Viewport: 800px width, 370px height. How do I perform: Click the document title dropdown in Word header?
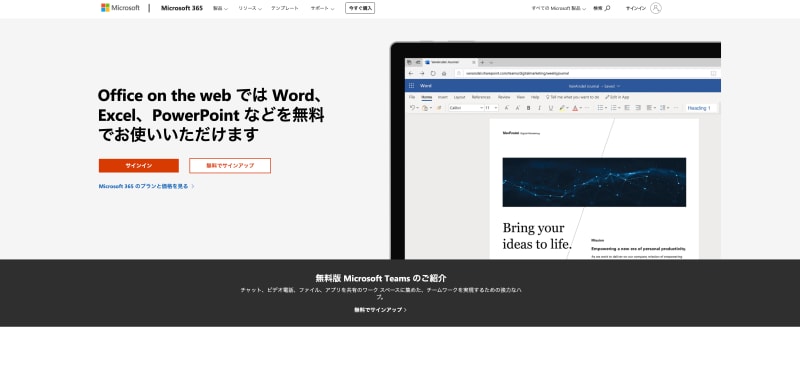click(594, 86)
